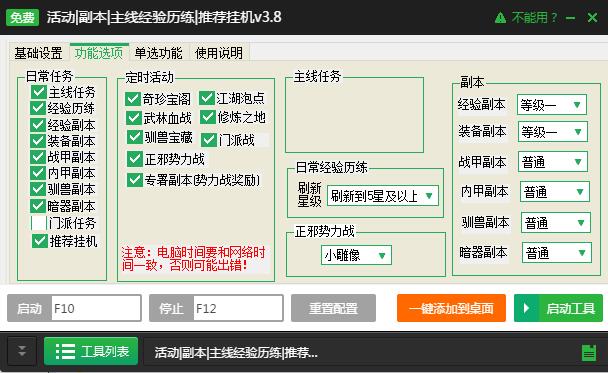
Task: Switch to the 功能选项 tab
Action: (x=99, y=53)
